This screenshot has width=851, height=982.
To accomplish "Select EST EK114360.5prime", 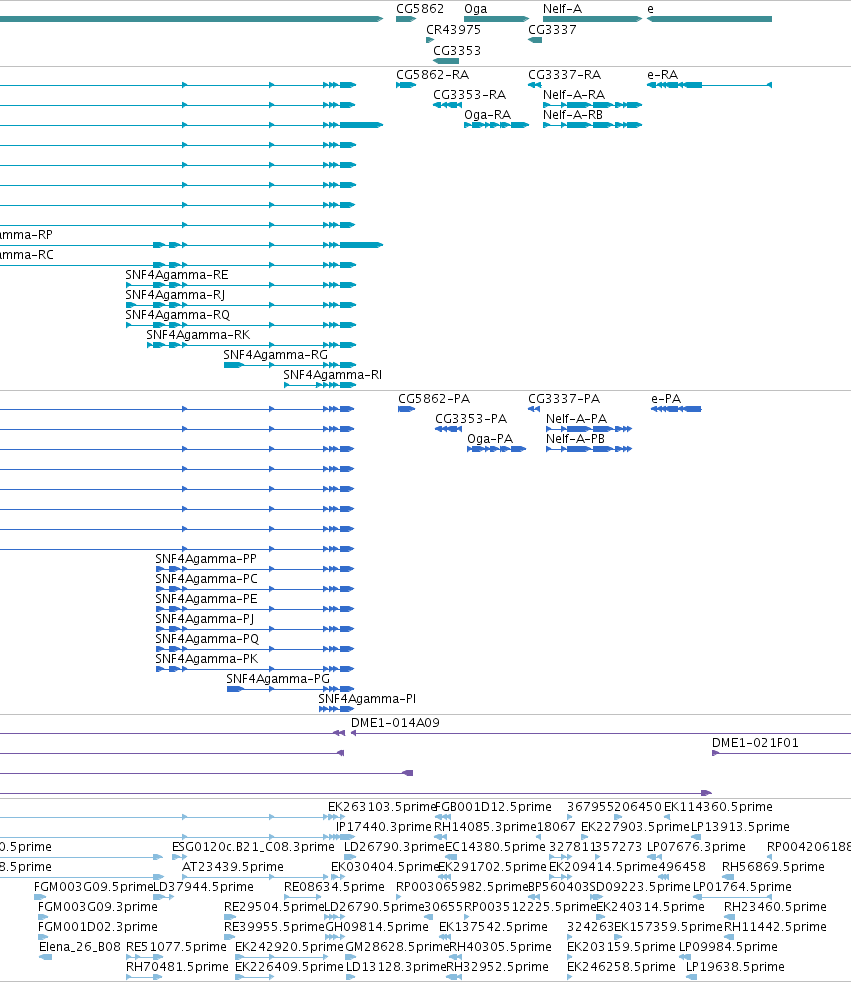I will (718, 807).
